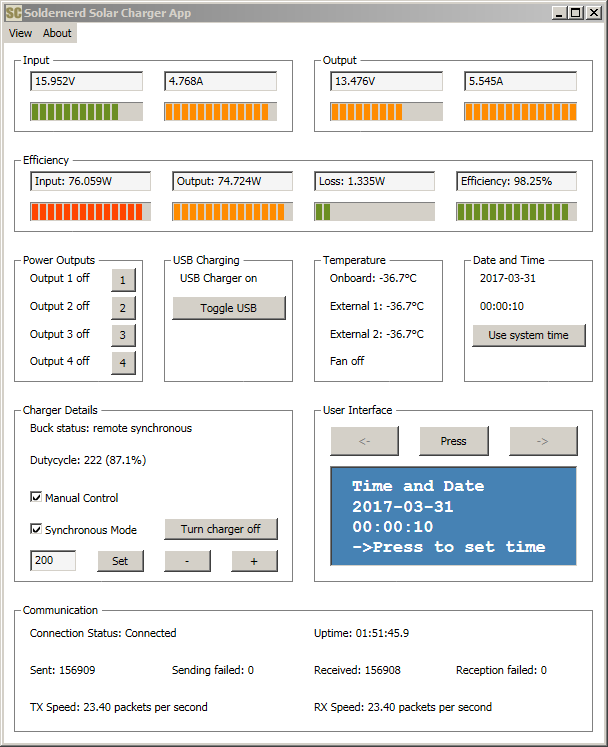This screenshot has height=747, width=608.
Task: Uncheck the Synchronous Mode checkbox
Action: [x=37, y=530]
